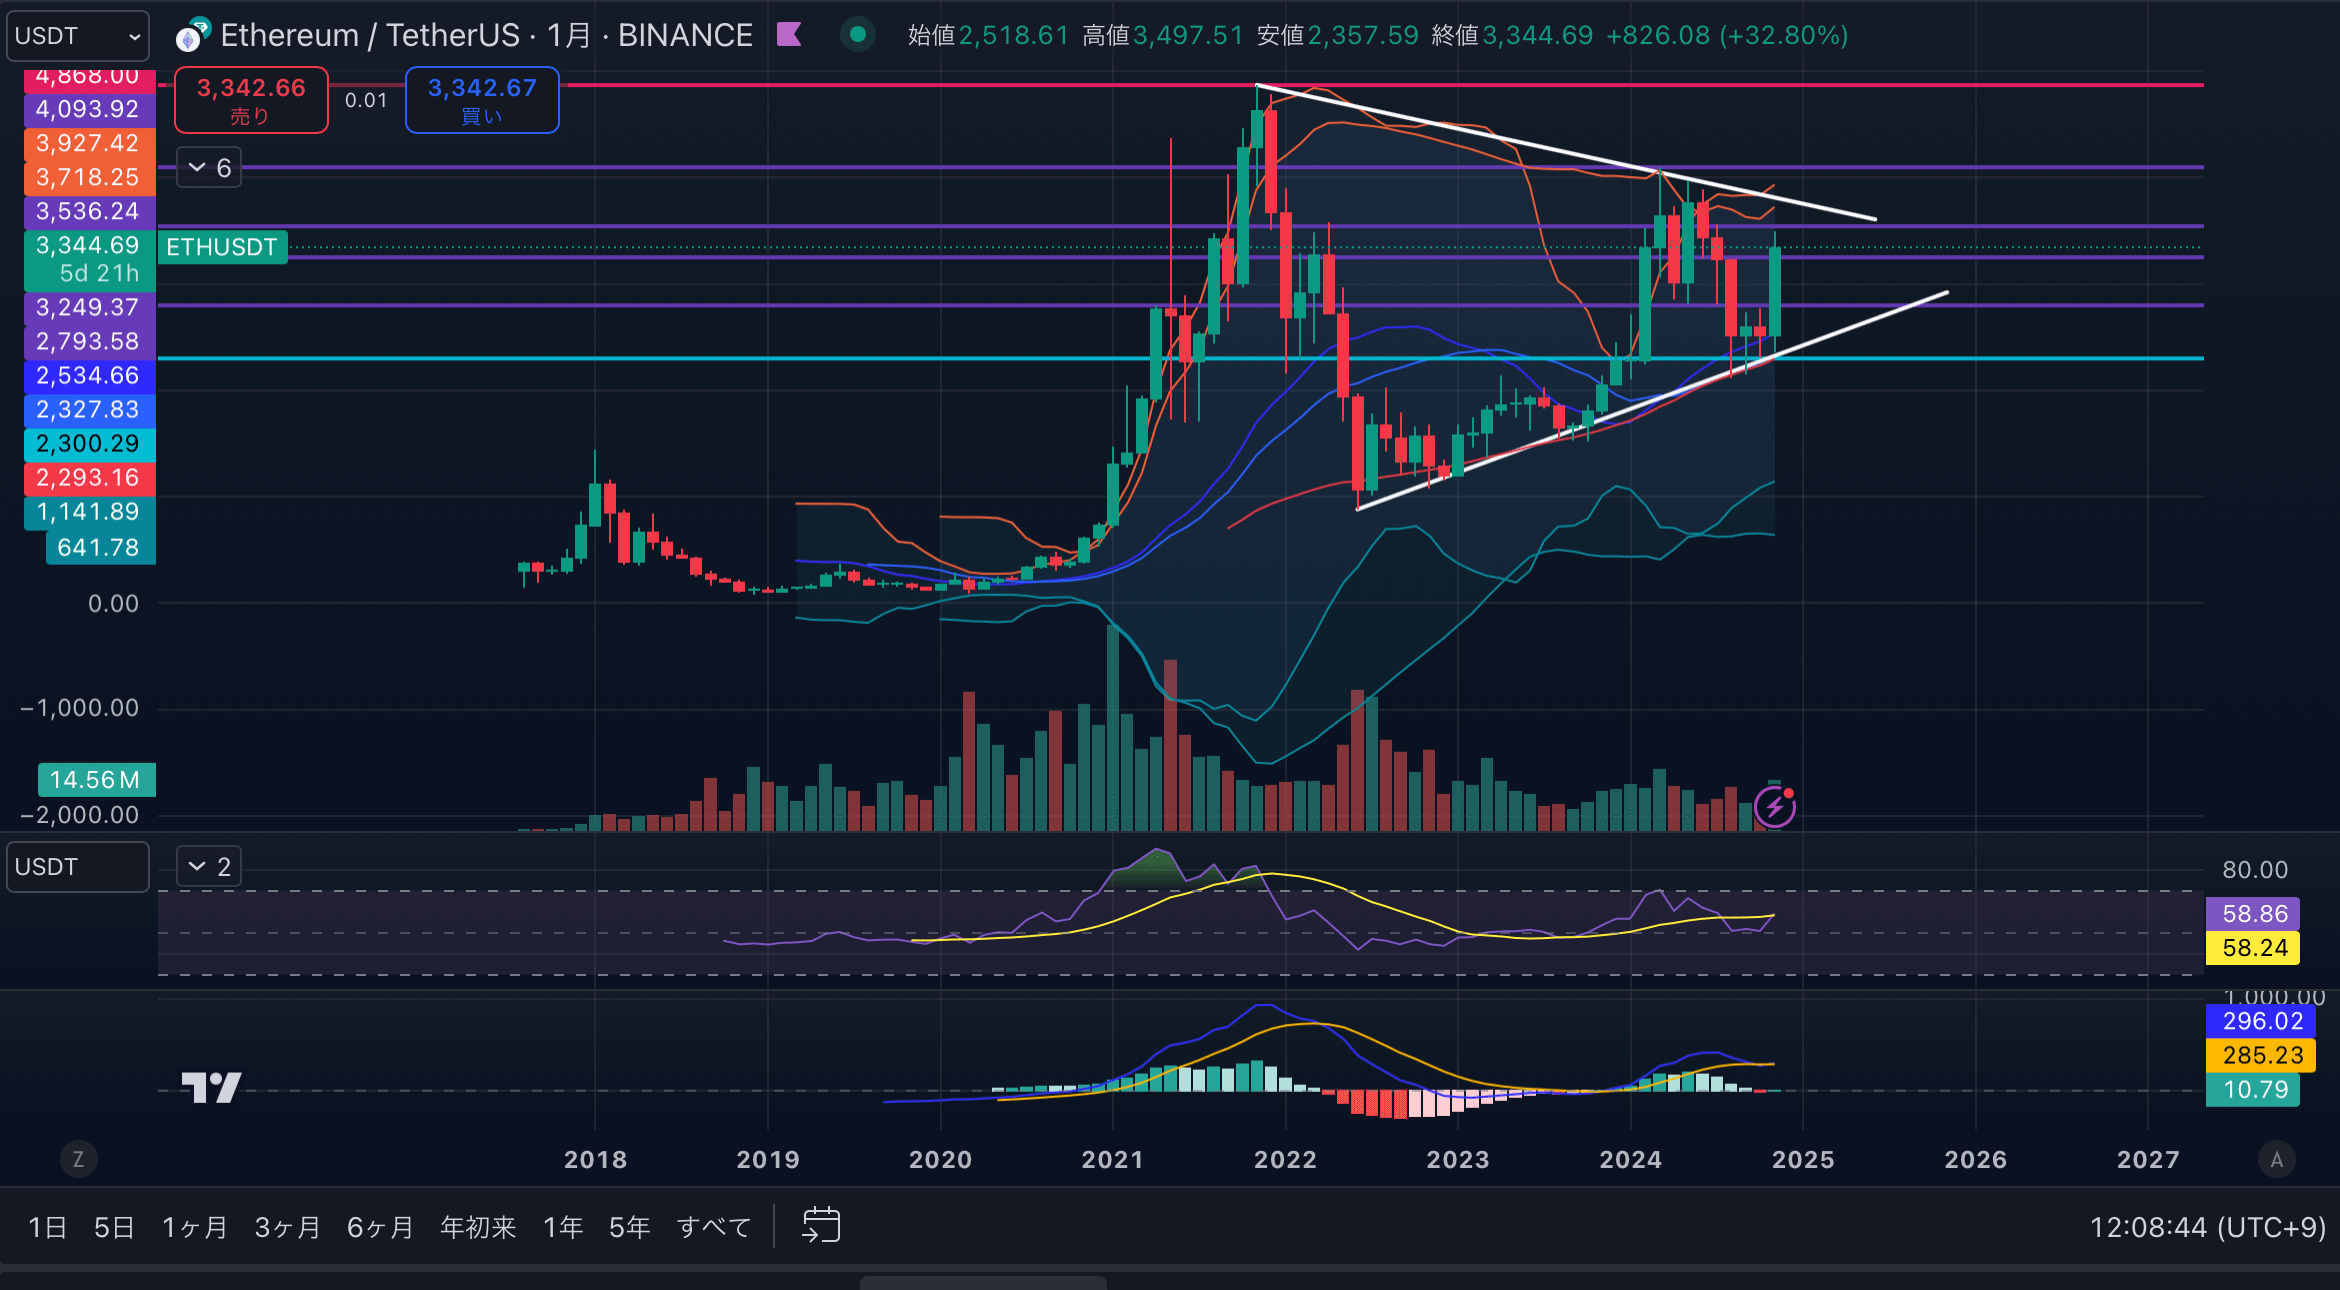Select the 1年 time range
Image resolution: width=2340 pixels, height=1290 pixels.
[563, 1227]
